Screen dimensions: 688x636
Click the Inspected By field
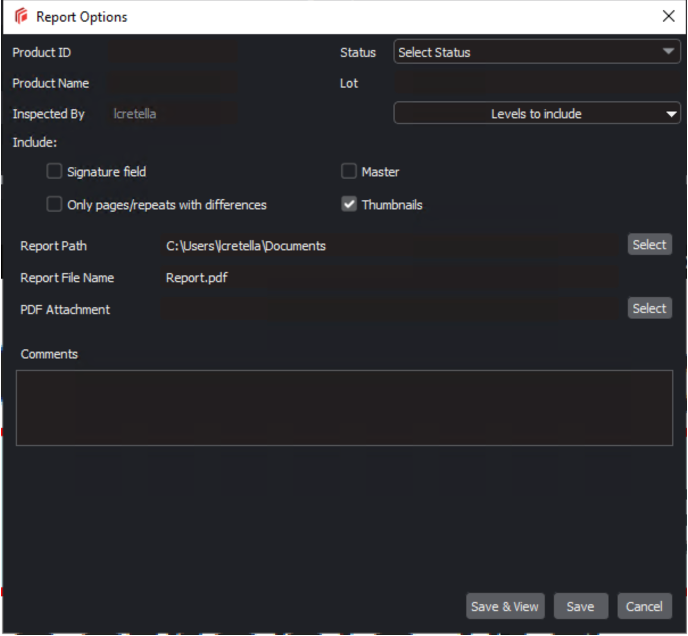point(173,114)
